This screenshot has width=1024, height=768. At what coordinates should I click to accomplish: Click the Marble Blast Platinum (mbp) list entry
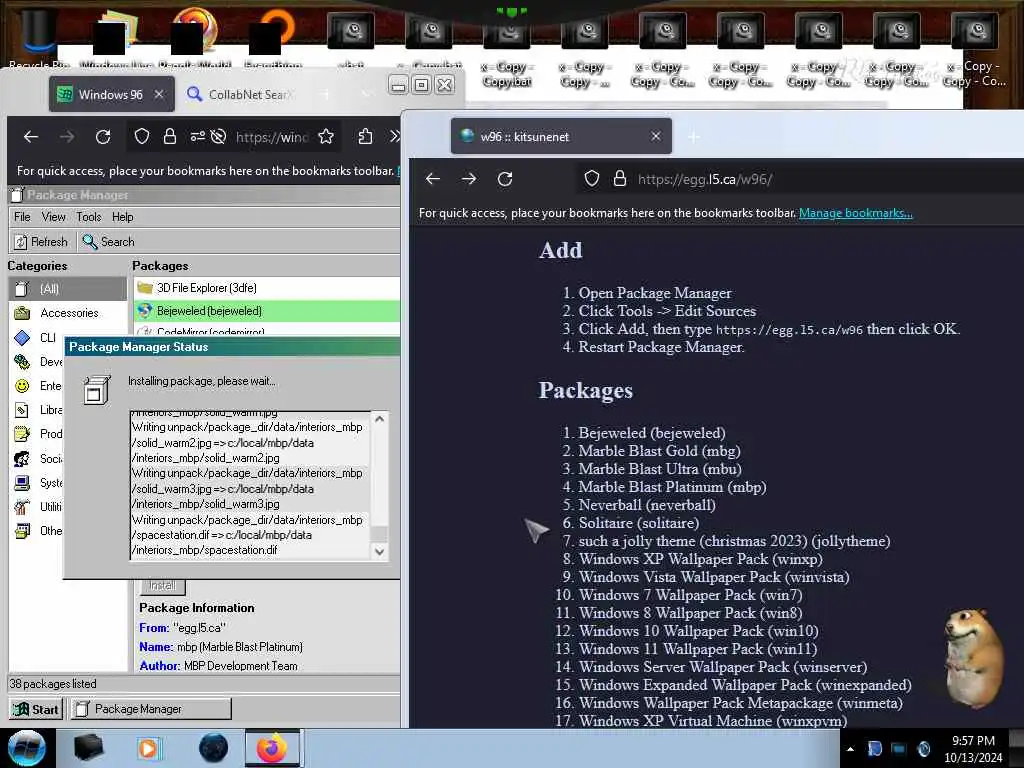pos(672,487)
